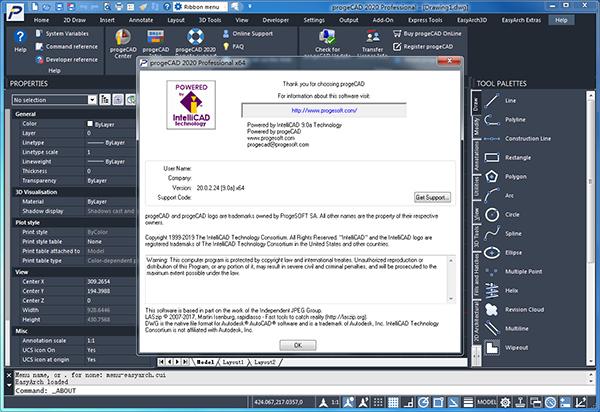The height and width of the screenshot is (412, 600).
Task: Click the Print Preview magnifier icon
Action: (107, 7)
